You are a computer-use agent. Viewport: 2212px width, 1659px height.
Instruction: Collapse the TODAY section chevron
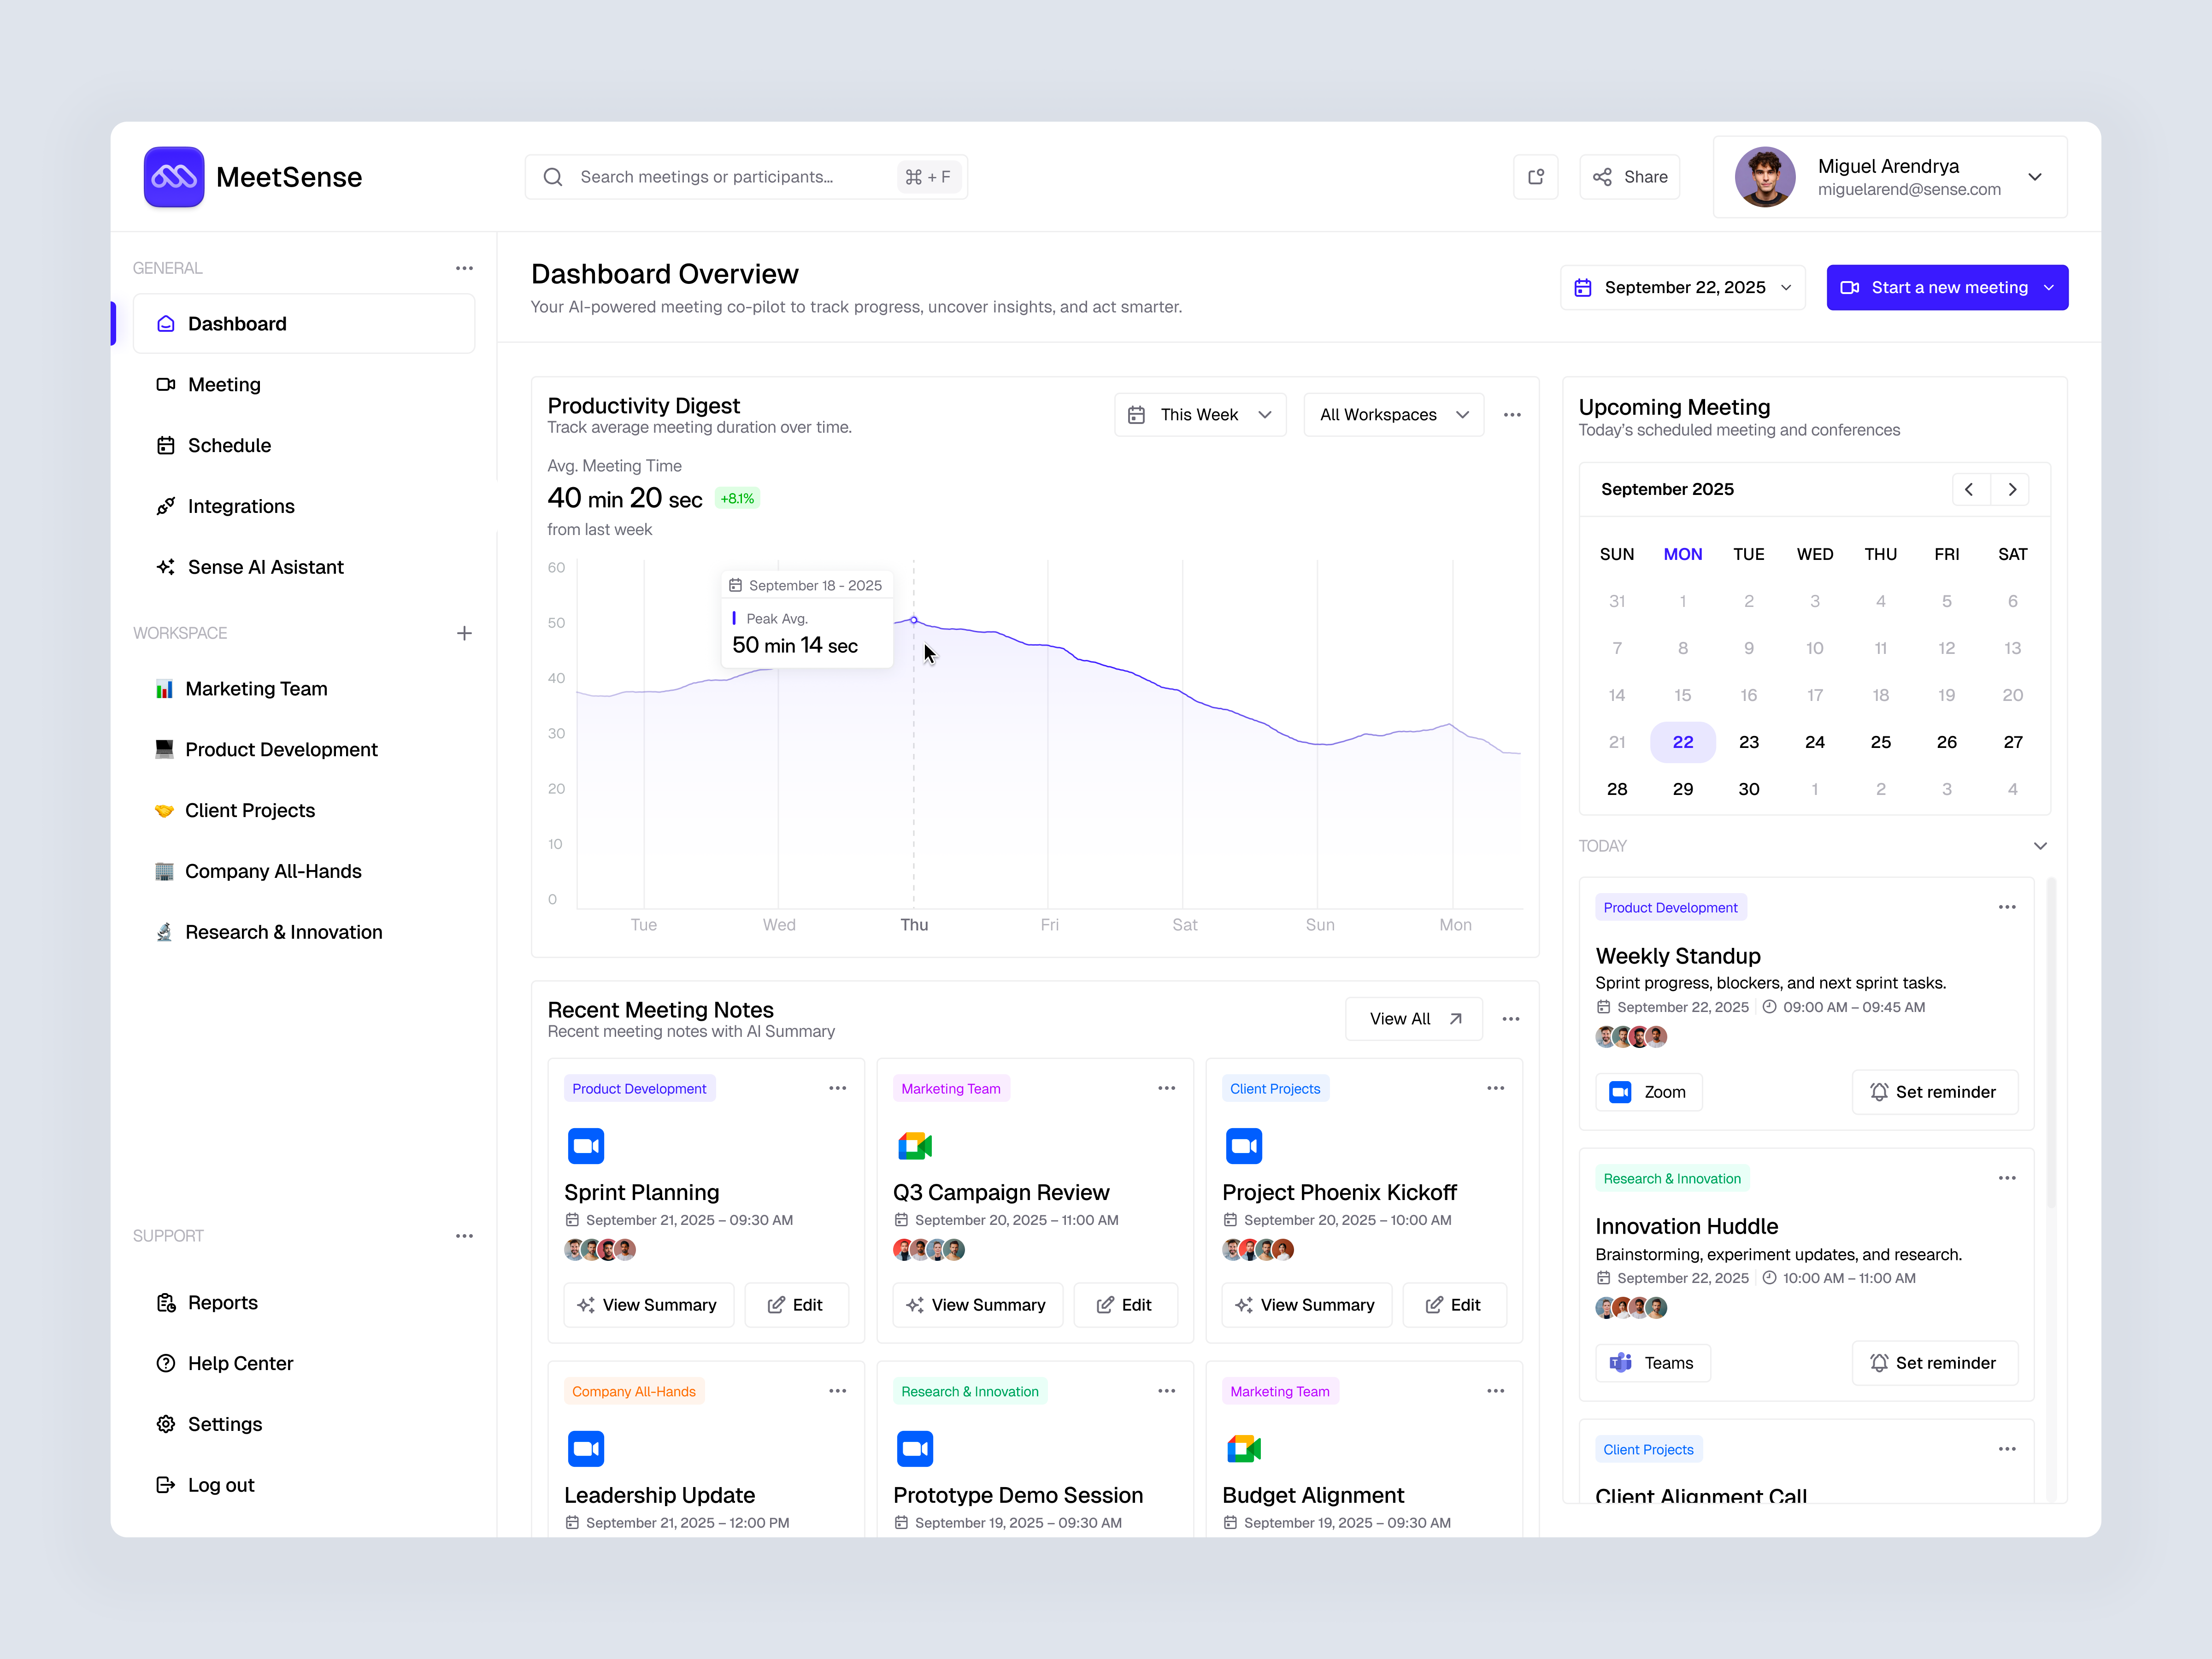coord(2041,845)
